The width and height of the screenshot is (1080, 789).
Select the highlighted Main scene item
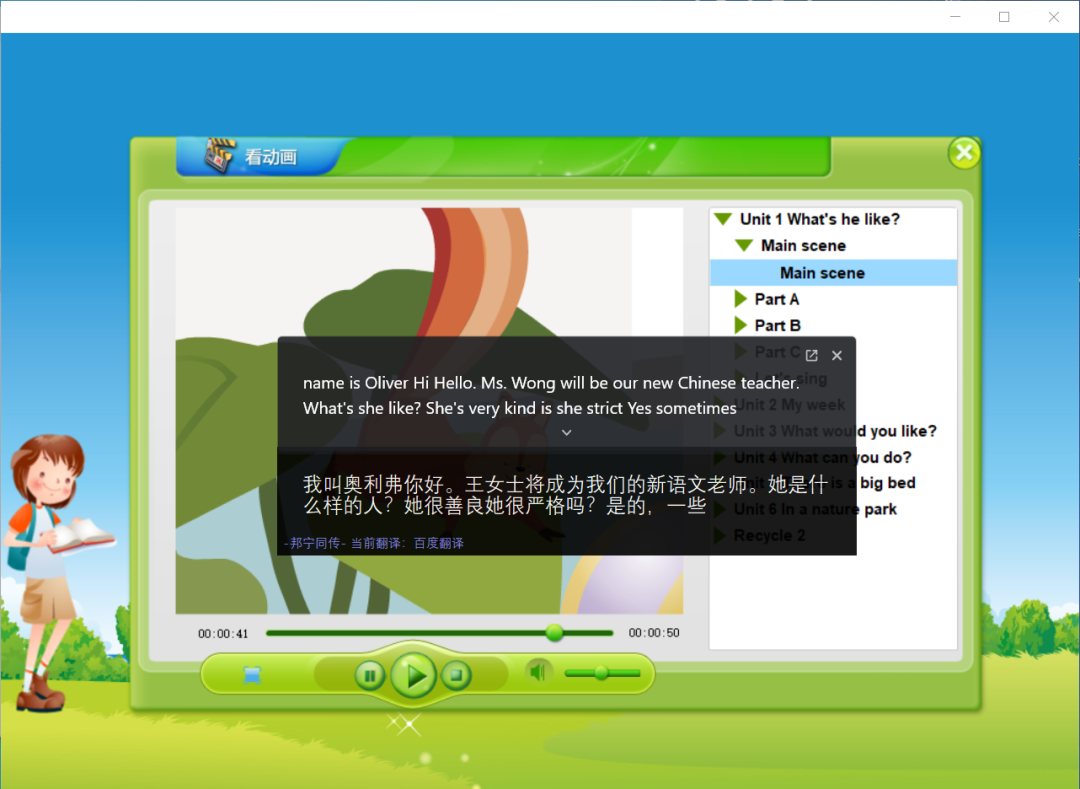[833, 273]
